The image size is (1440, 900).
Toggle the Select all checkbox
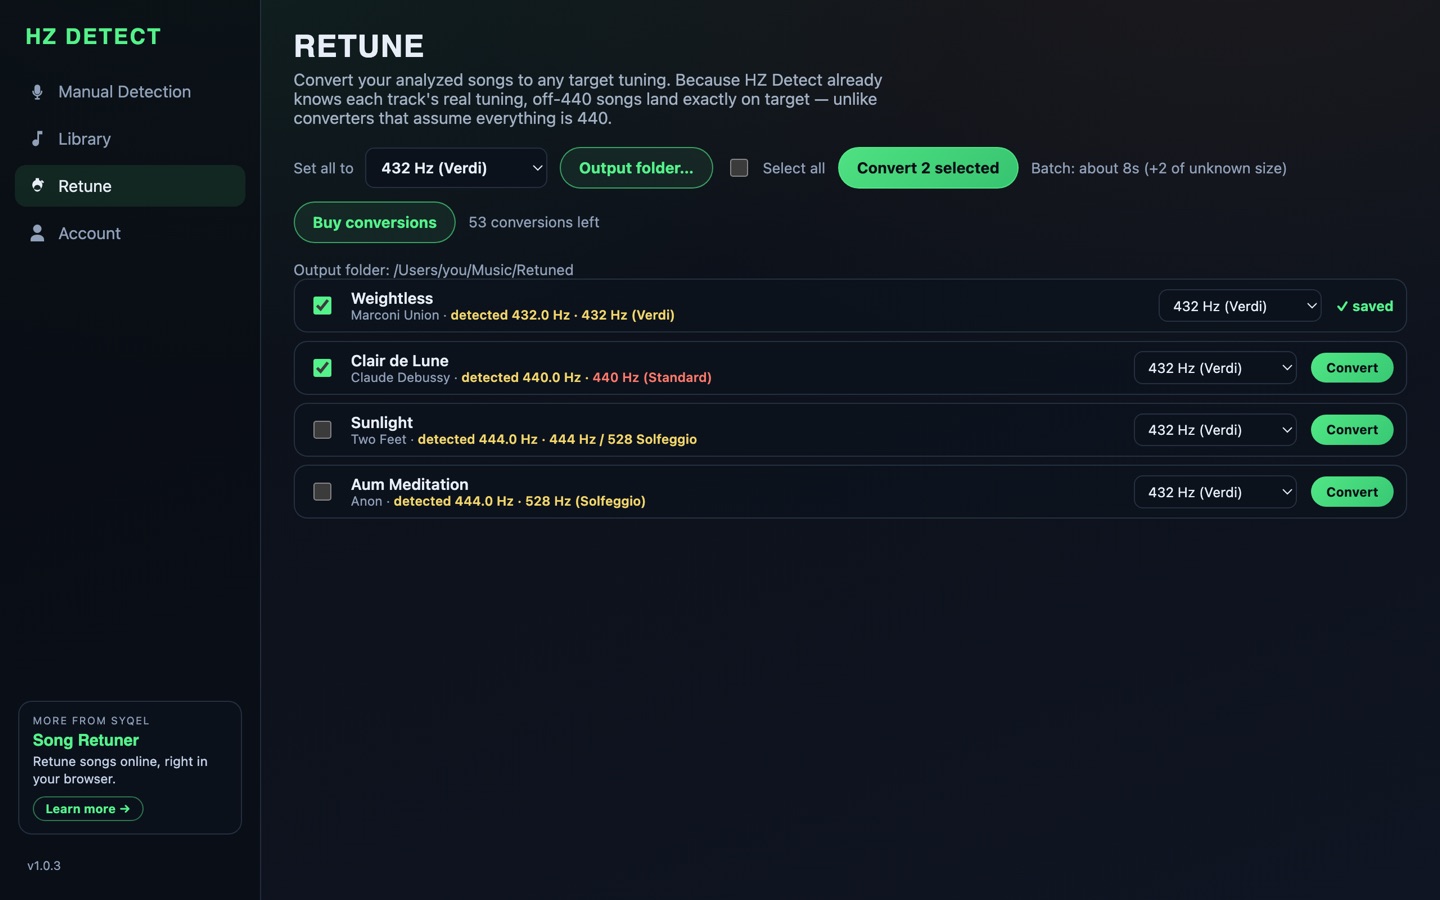(739, 168)
